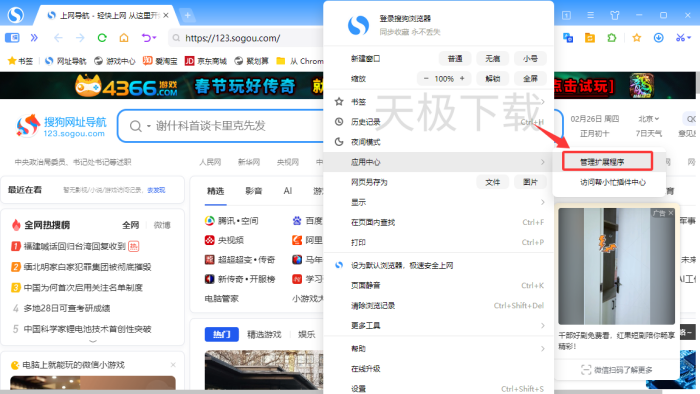Switch to the 影音 tab
The height and width of the screenshot is (394, 700).
(254, 191)
